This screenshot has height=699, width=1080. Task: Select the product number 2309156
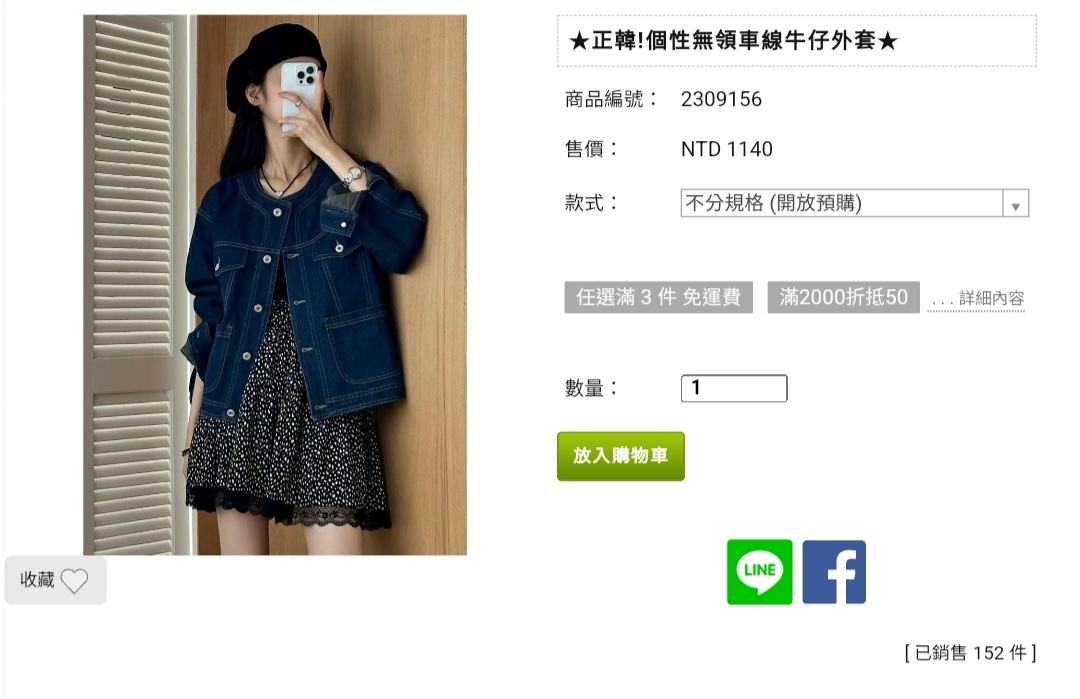tap(721, 99)
